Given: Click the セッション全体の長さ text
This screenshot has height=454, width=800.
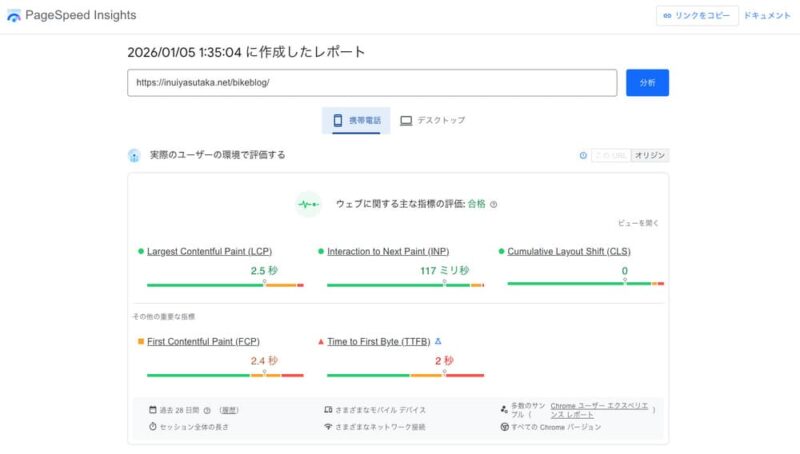Looking at the screenshot, I should point(194,427).
